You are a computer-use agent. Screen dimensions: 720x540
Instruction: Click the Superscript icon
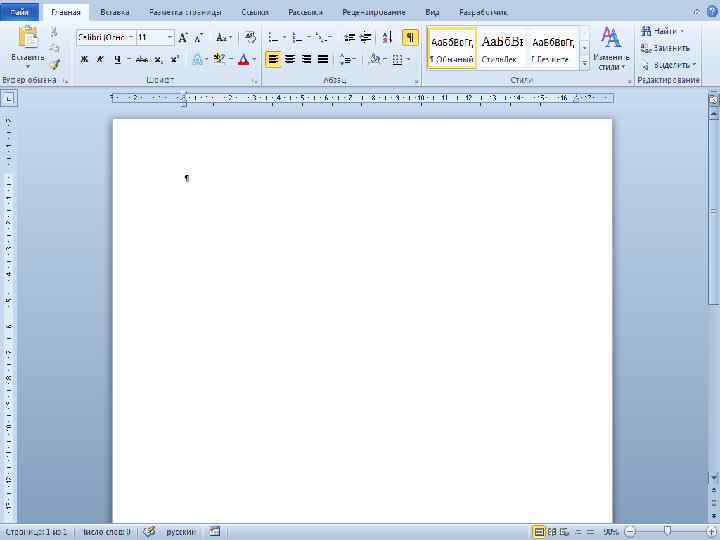coord(174,59)
